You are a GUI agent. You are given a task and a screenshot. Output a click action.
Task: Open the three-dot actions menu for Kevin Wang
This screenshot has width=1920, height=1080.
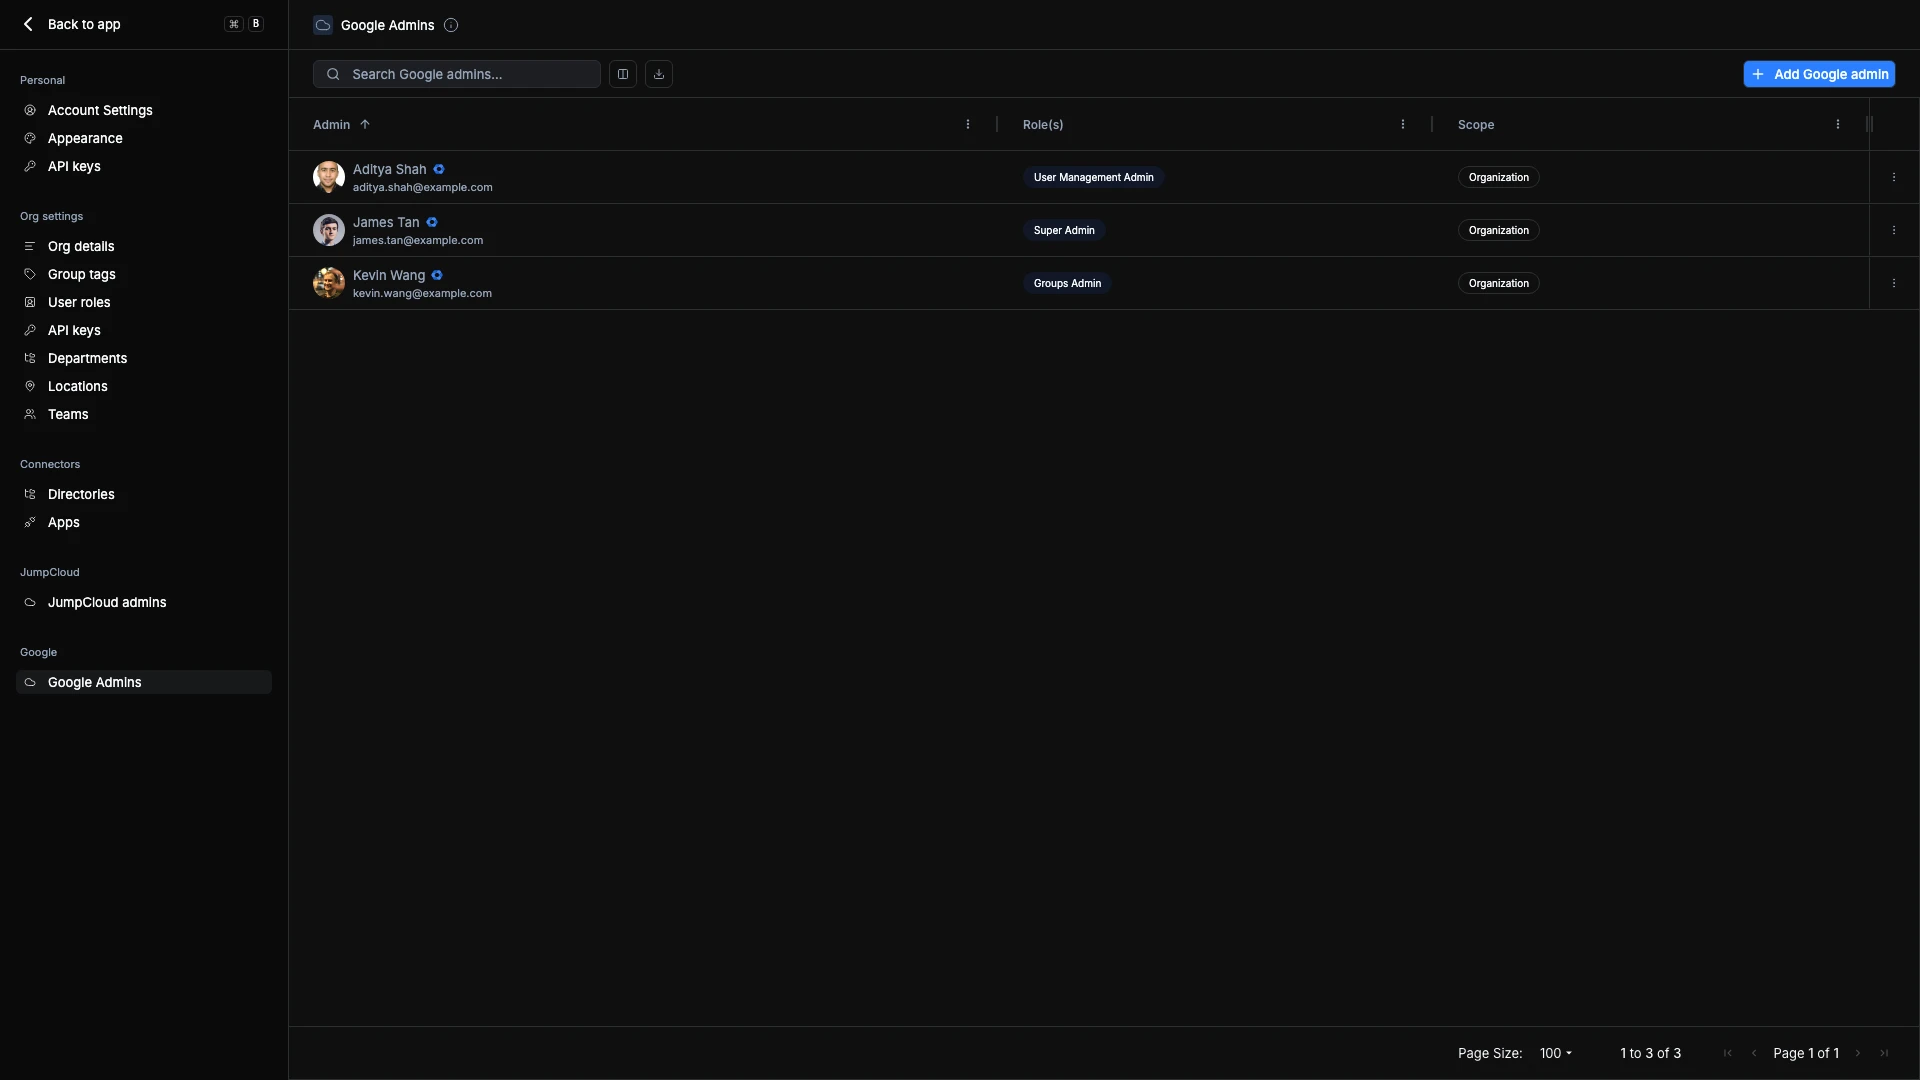point(1893,283)
